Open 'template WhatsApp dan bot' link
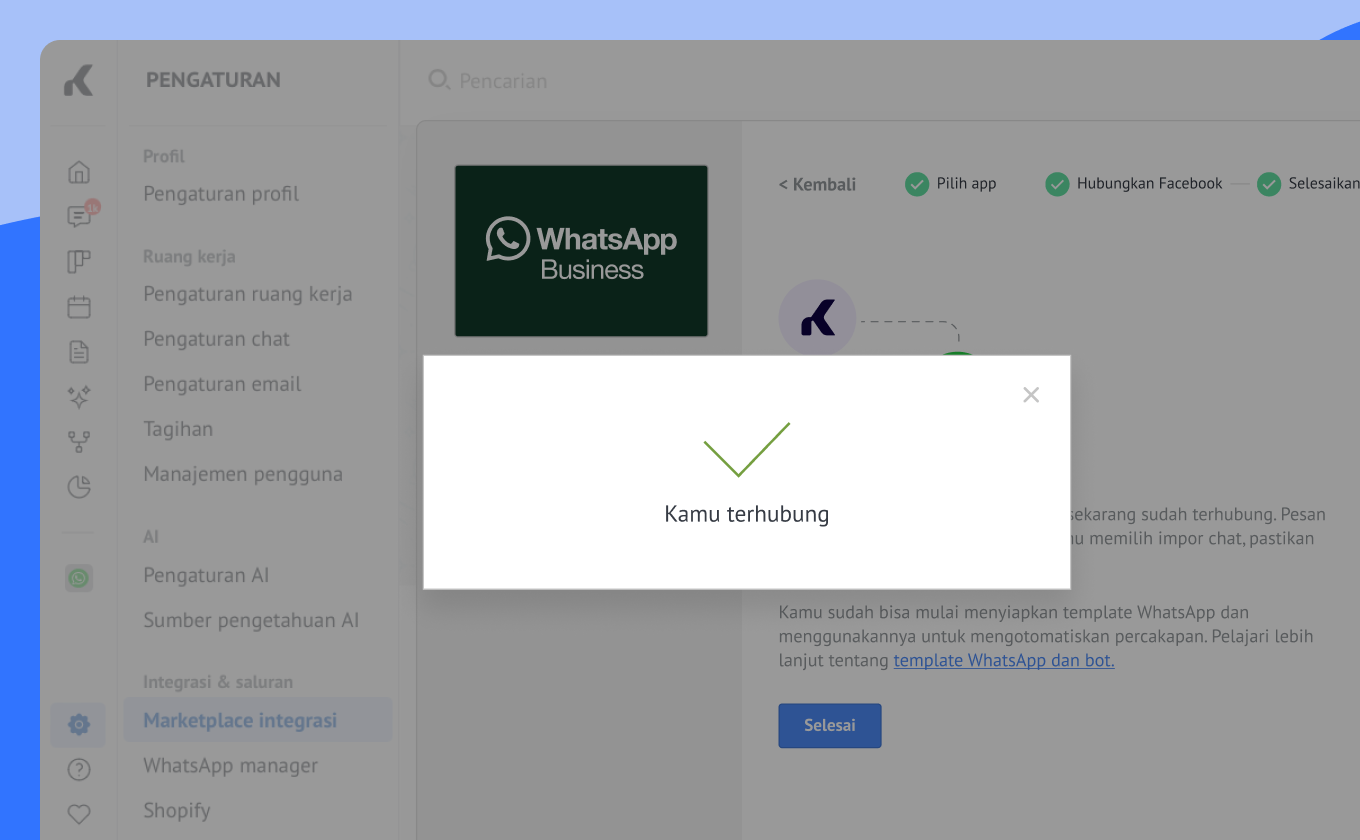Image resolution: width=1360 pixels, height=840 pixels. pyautogui.click(x=1003, y=661)
